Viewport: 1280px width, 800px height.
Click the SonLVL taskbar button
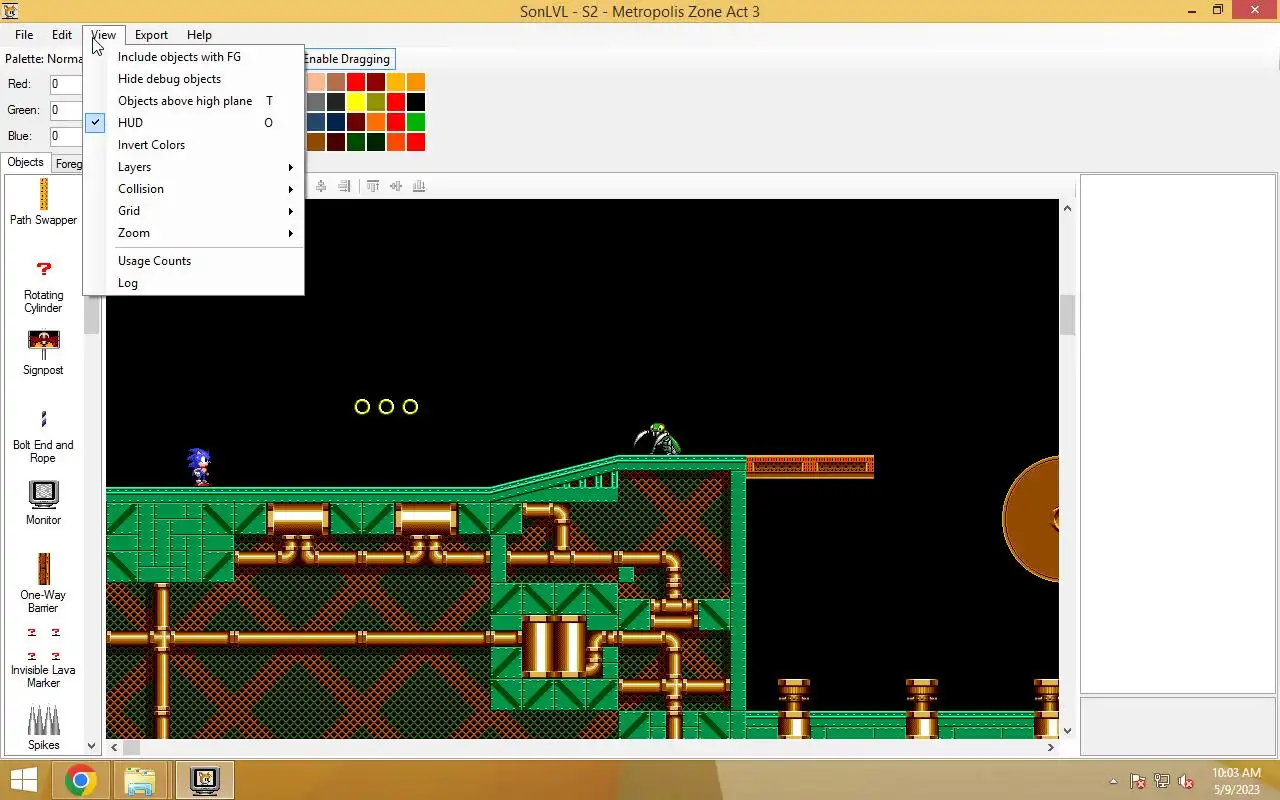204,780
